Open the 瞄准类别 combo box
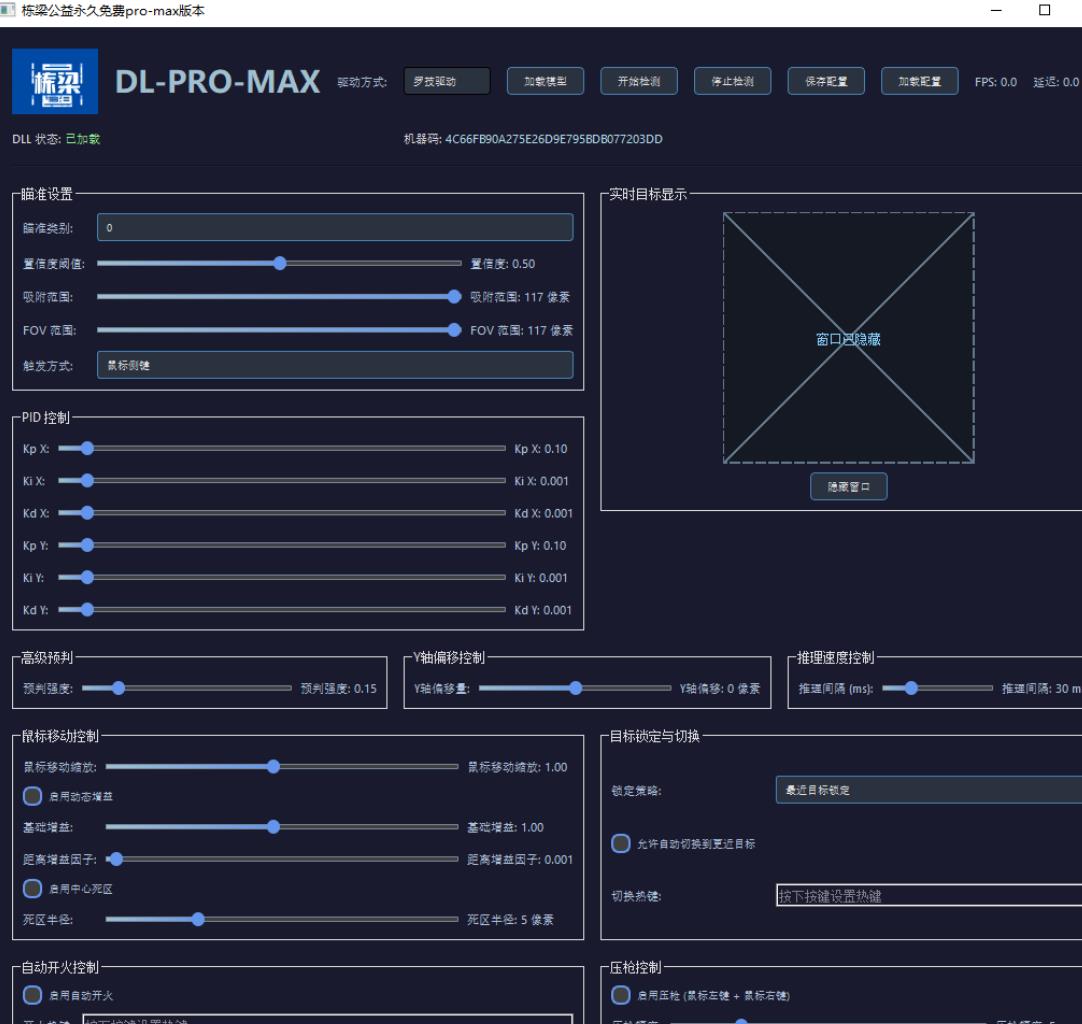This screenshot has height=1024, width=1082. click(x=335, y=228)
